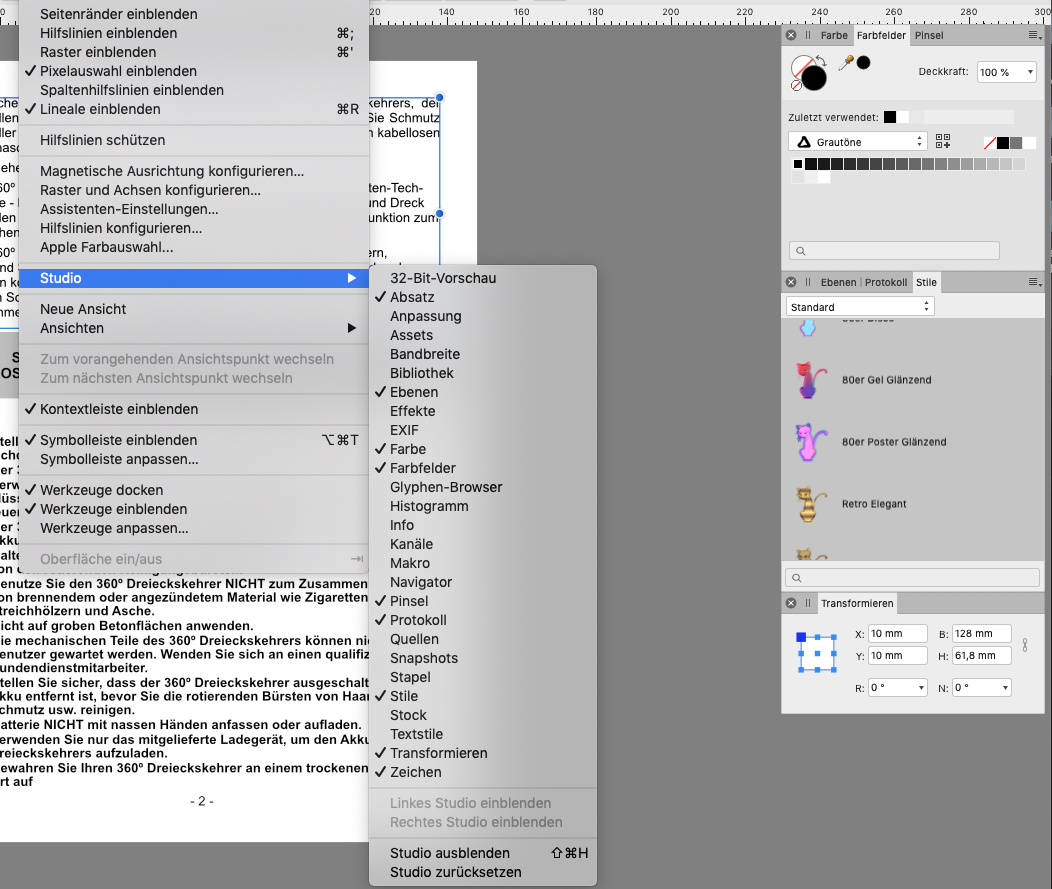The height and width of the screenshot is (889, 1052).
Task: Show the Histogramm studio panel
Action: click(429, 507)
